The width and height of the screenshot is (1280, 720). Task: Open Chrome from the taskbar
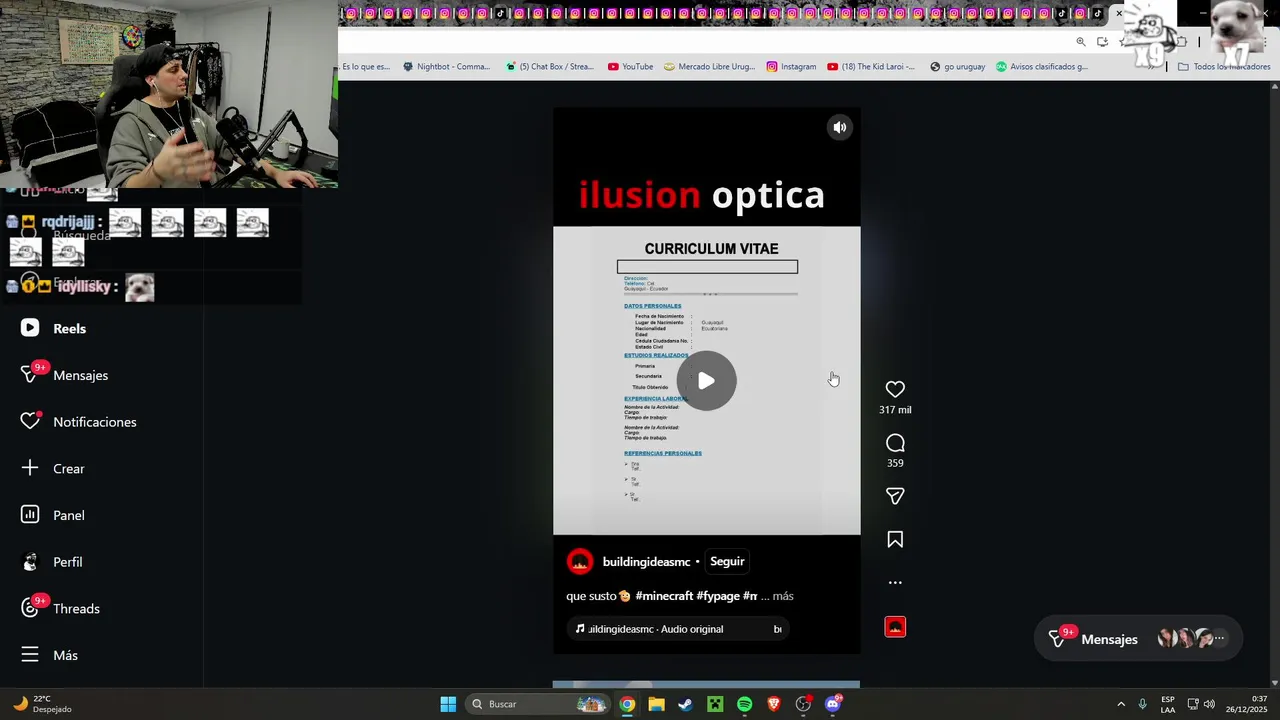[x=626, y=704]
